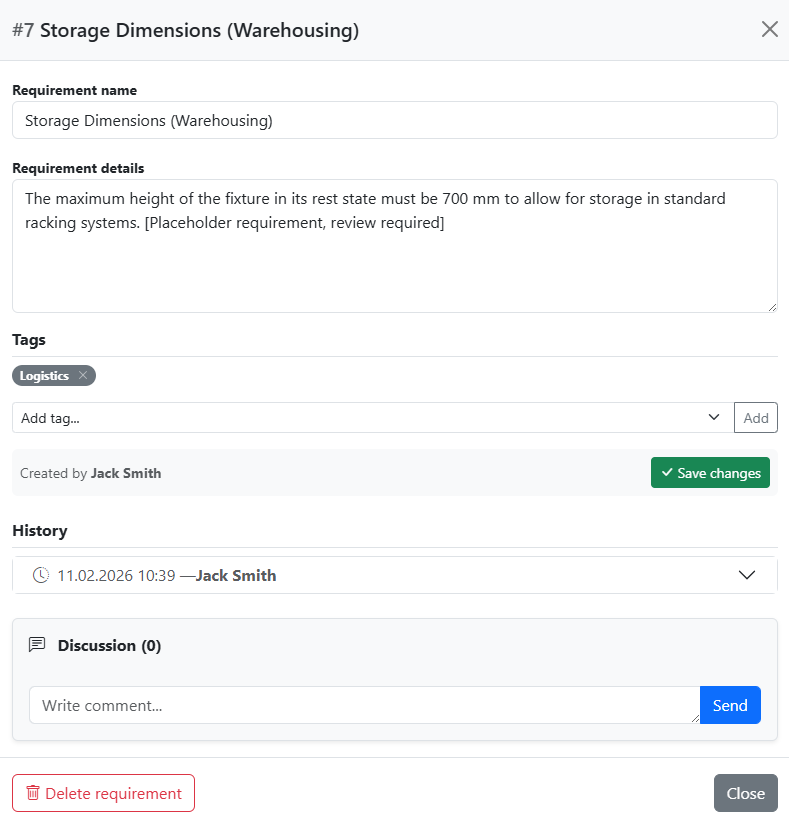Select the Logistics tag chip
Screen dimensions: 789x825
pos(45,375)
